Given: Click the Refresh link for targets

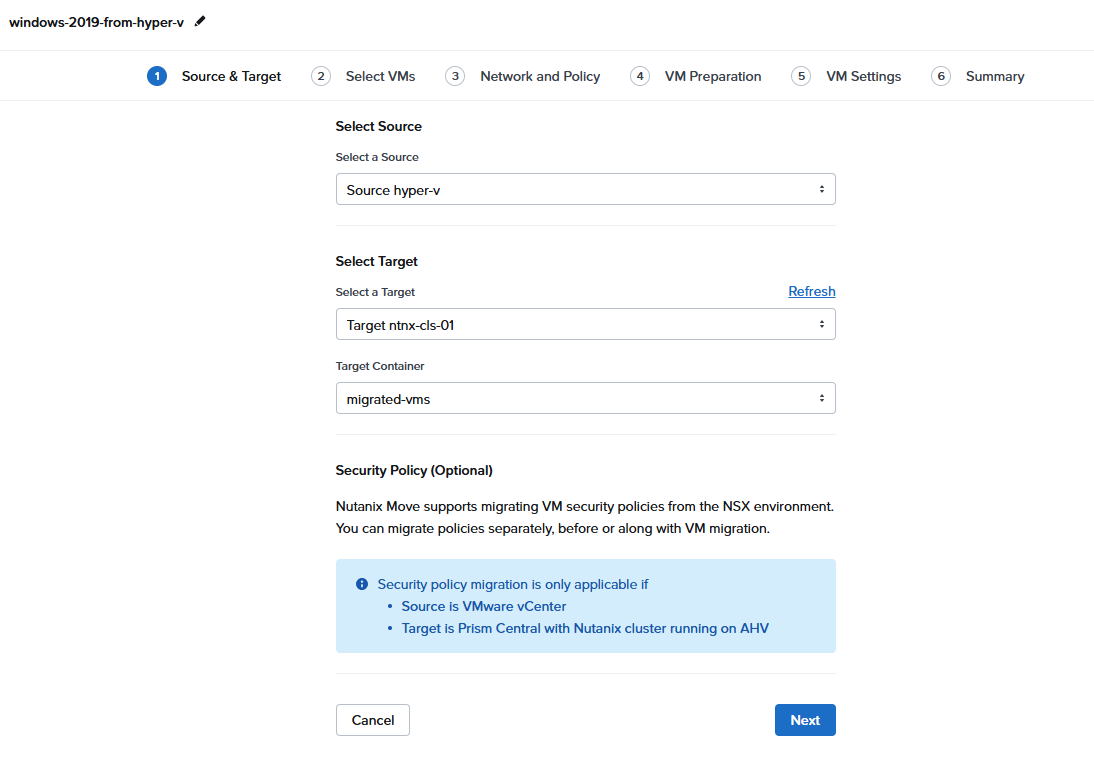Looking at the screenshot, I should point(811,291).
